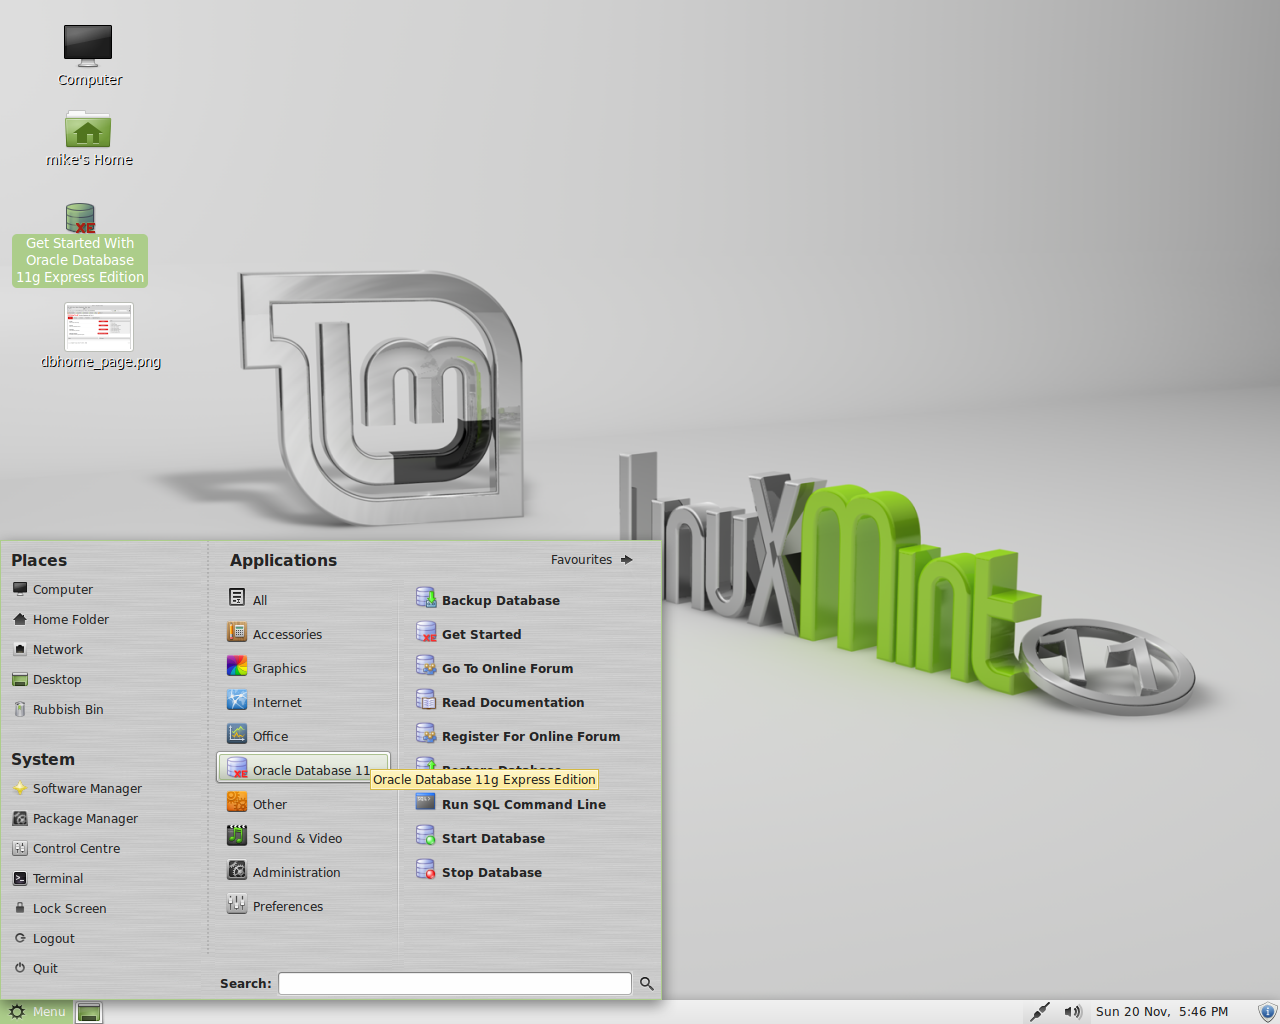Open the Computer desktop icon
1280x1024 pixels.
(89, 56)
